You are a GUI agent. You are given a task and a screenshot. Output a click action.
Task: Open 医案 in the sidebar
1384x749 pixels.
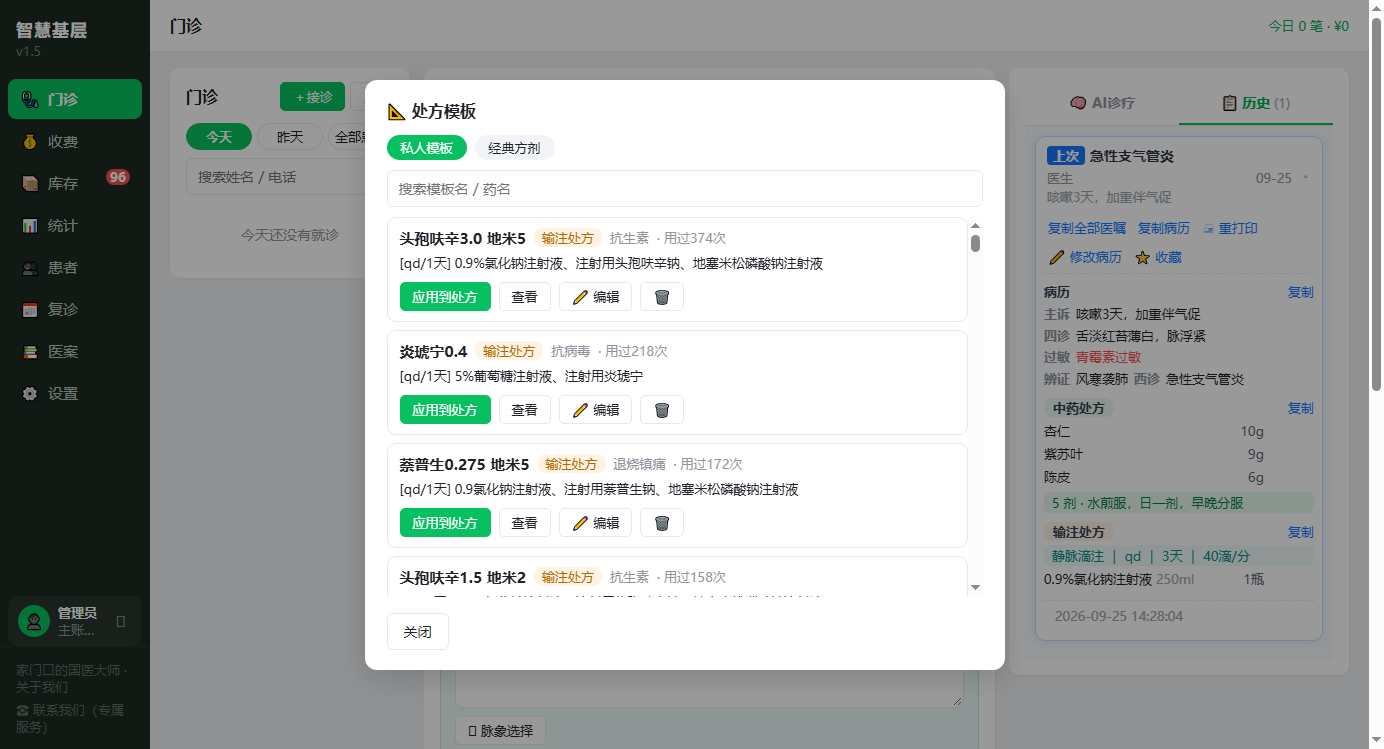(75, 352)
